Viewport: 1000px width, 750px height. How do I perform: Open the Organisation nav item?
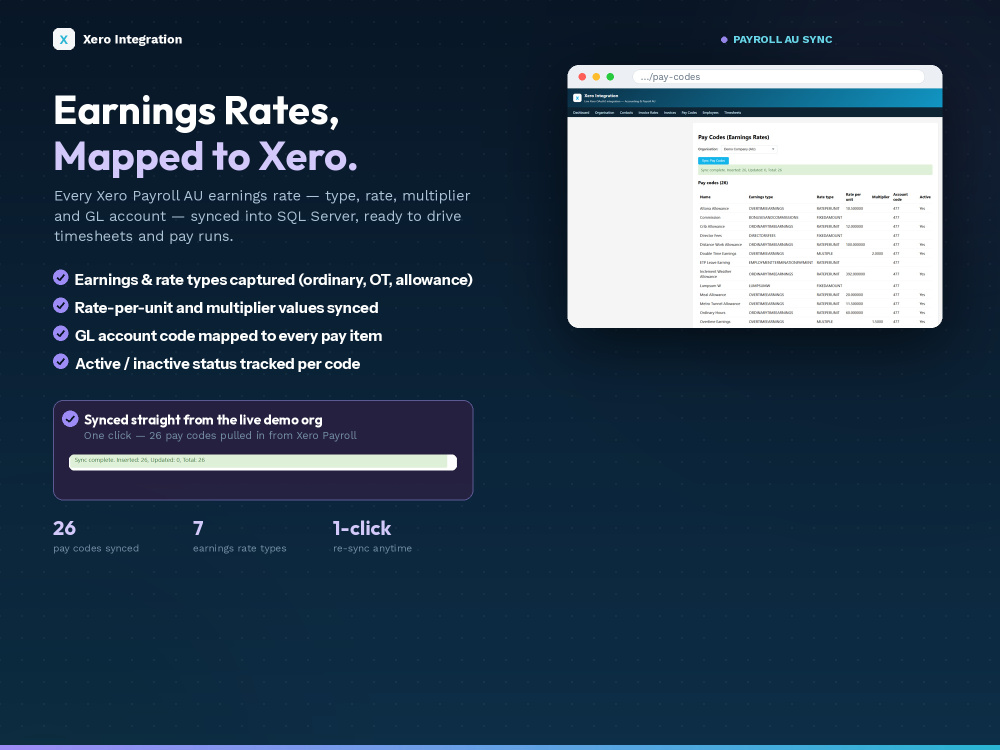[x=605, y=112]
